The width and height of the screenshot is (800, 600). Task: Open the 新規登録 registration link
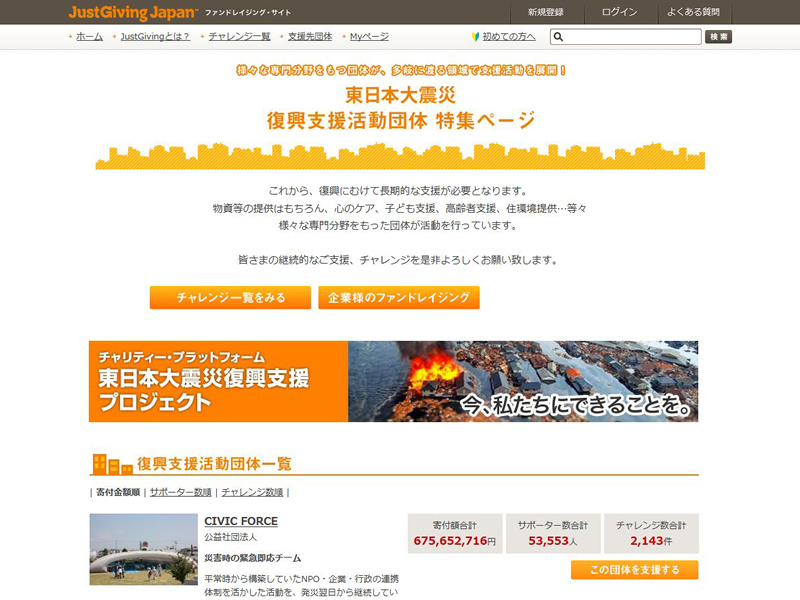click(544, 12)
